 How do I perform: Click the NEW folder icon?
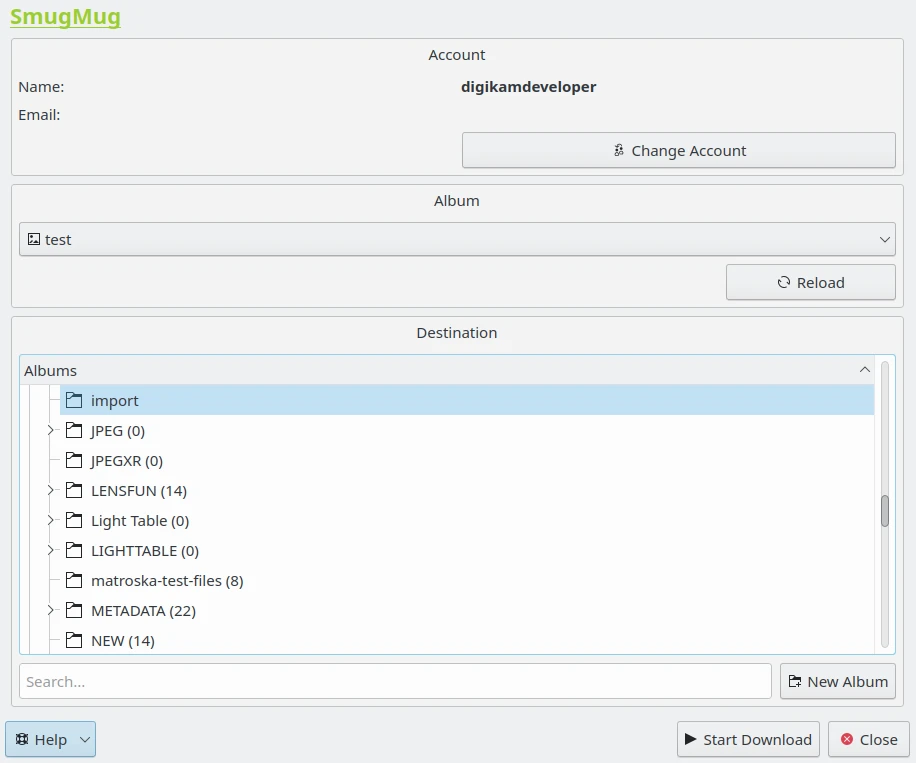(74, 641)
